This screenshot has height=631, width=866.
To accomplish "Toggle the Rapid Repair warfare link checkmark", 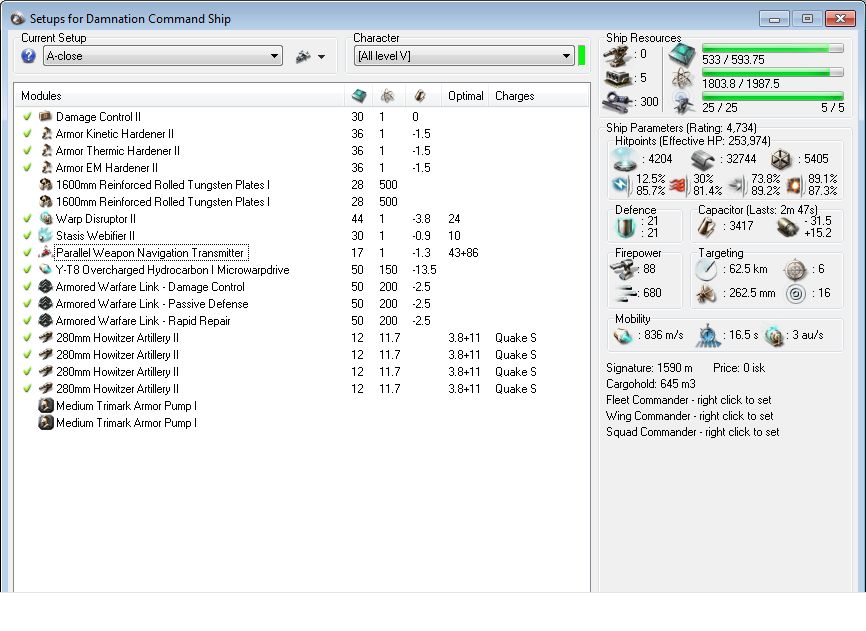I will tap(27, 321).
